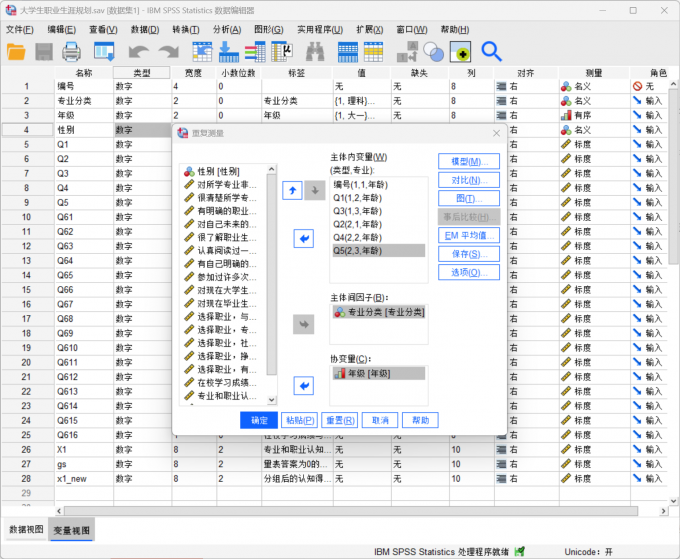The width and height of the screenshot is (680, 559).
Task: Click the magnifier search icon in the toolbar
Action: 491,52
